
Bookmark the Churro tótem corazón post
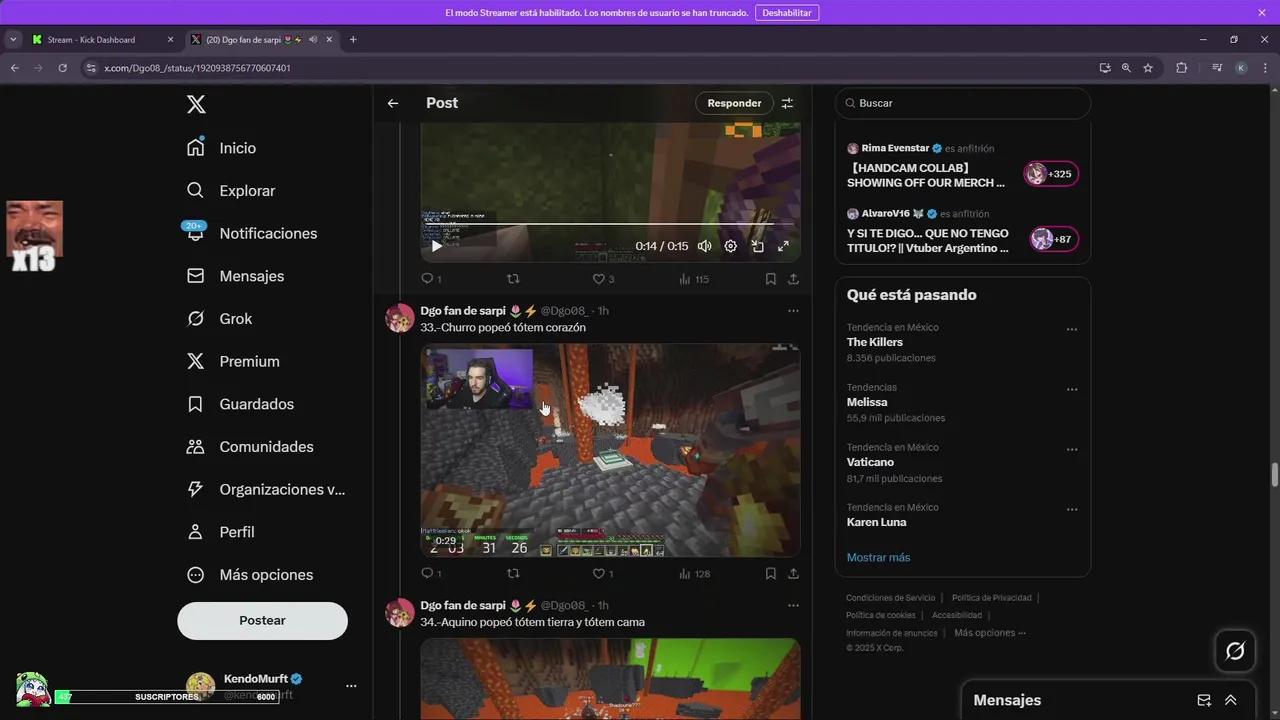[771, 574]
